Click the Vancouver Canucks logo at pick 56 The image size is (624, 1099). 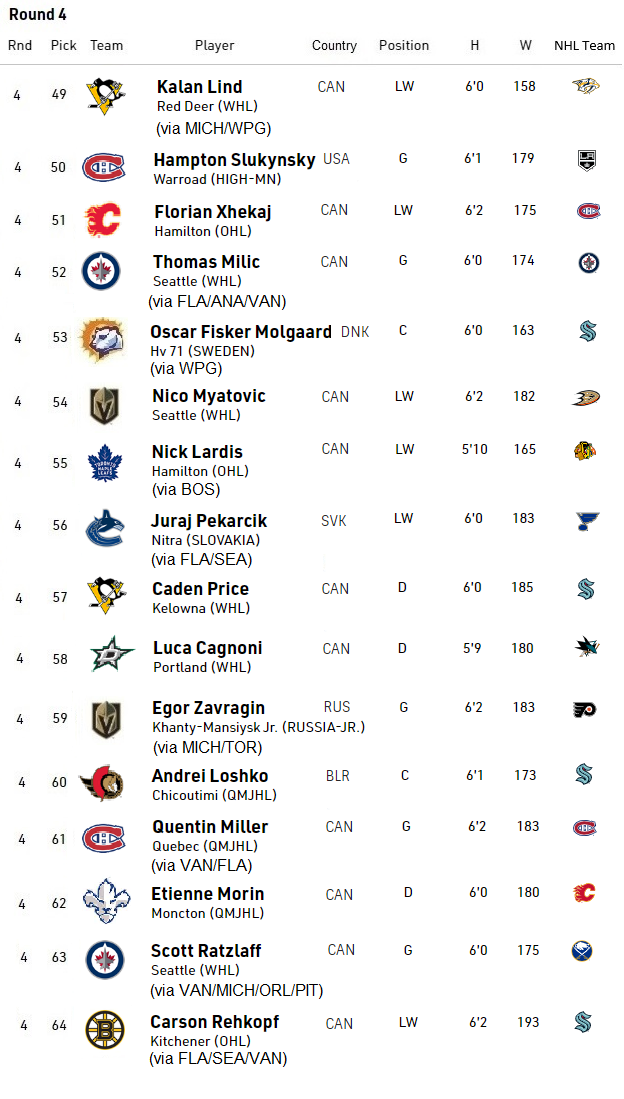pyautogui.click(x=104, y=529)
